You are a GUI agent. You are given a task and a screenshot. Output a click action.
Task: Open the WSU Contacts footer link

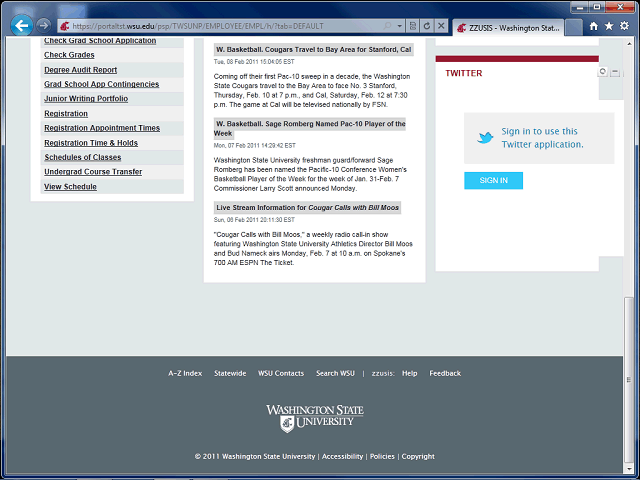tap(281, 373)
